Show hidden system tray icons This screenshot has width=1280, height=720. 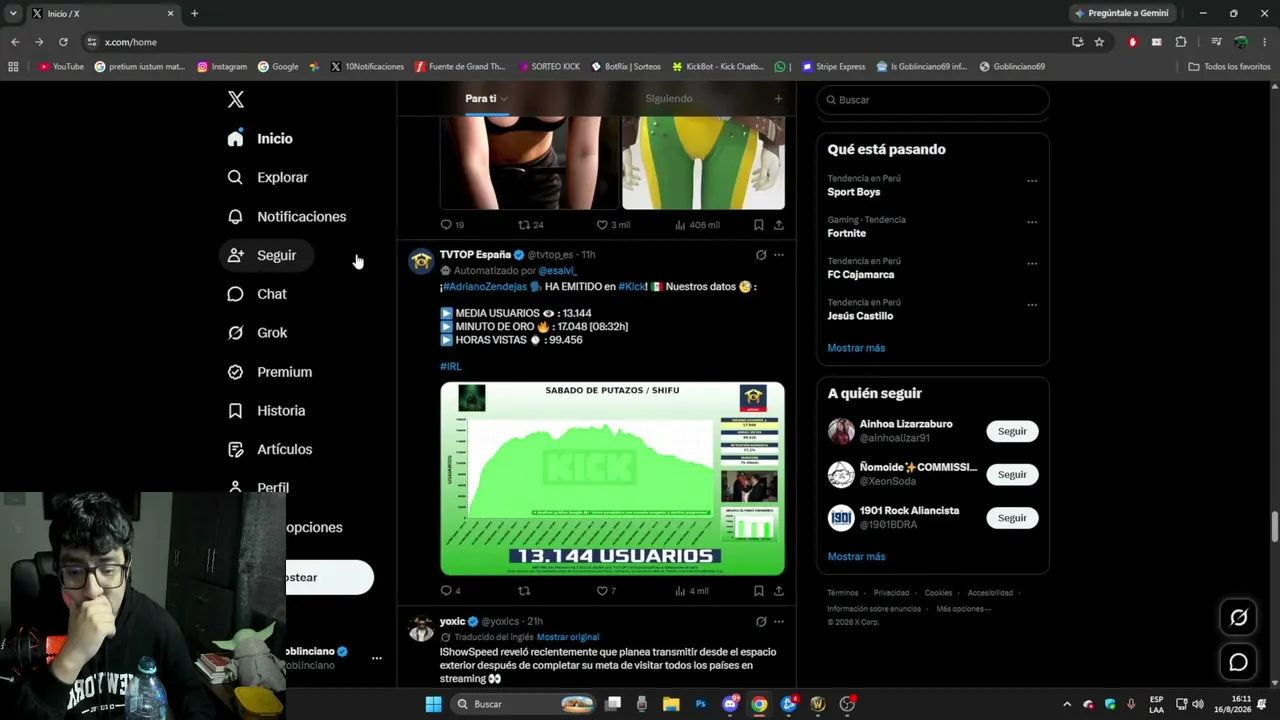pyautogui.click(x=1067, y=704)
